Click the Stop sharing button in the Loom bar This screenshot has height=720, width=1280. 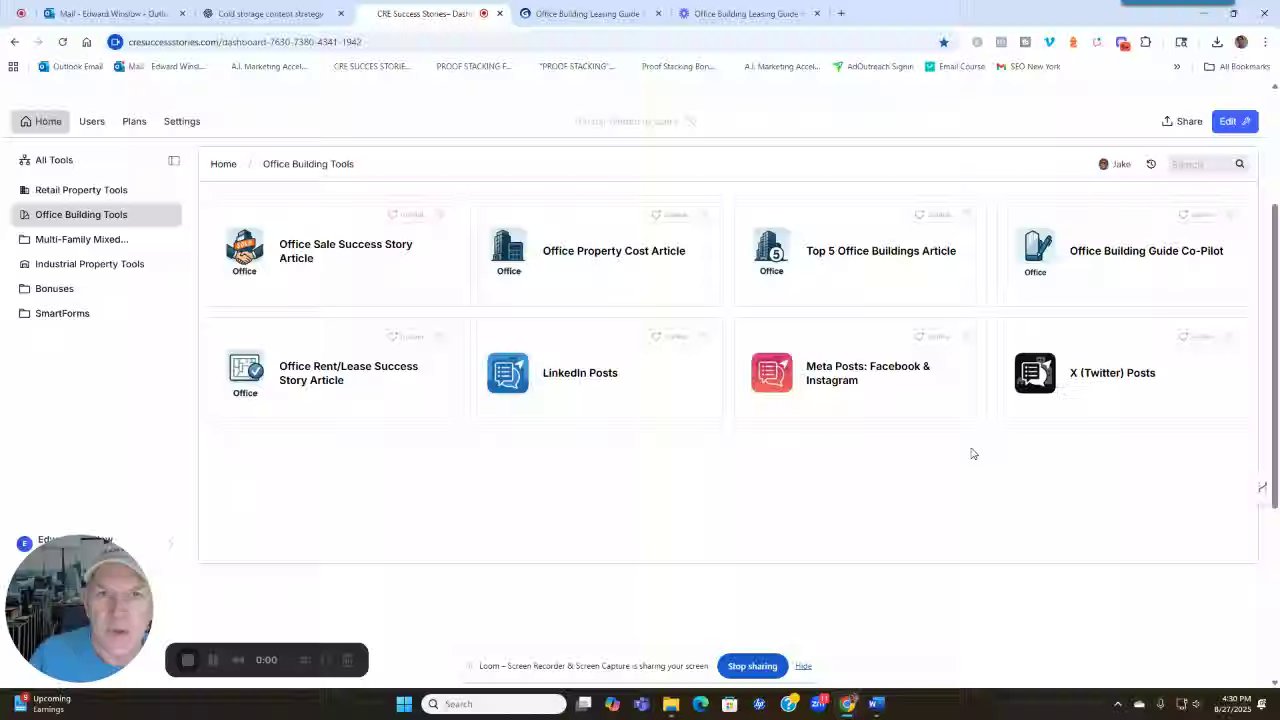tap(752, 666)
